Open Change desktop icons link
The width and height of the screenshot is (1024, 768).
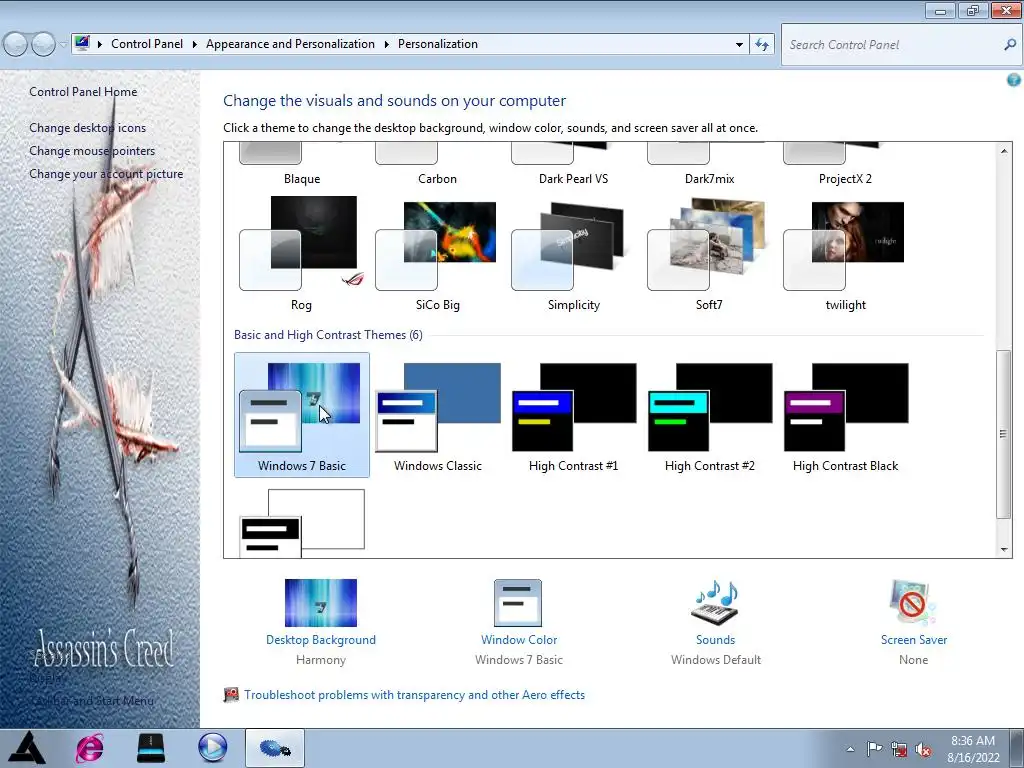pos(88,128)
